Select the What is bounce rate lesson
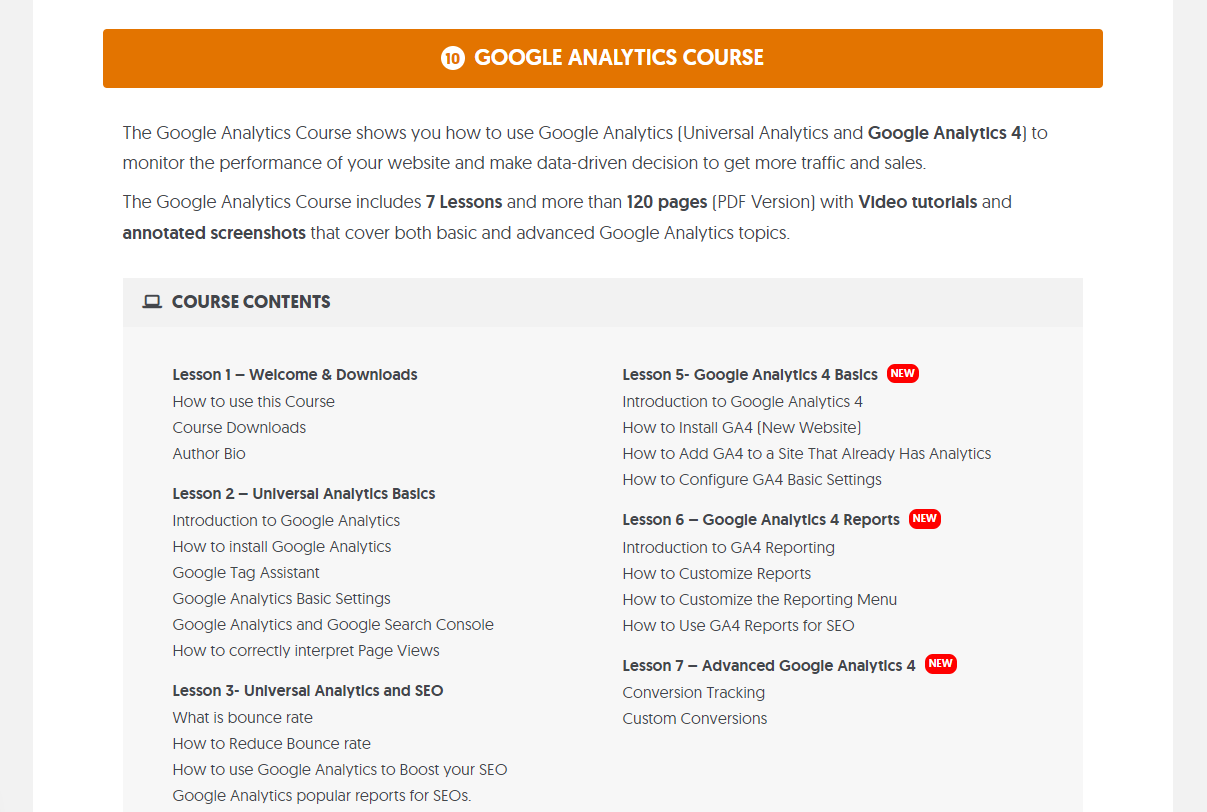Screen dimensions: 1207x812 tap(242, 717)
